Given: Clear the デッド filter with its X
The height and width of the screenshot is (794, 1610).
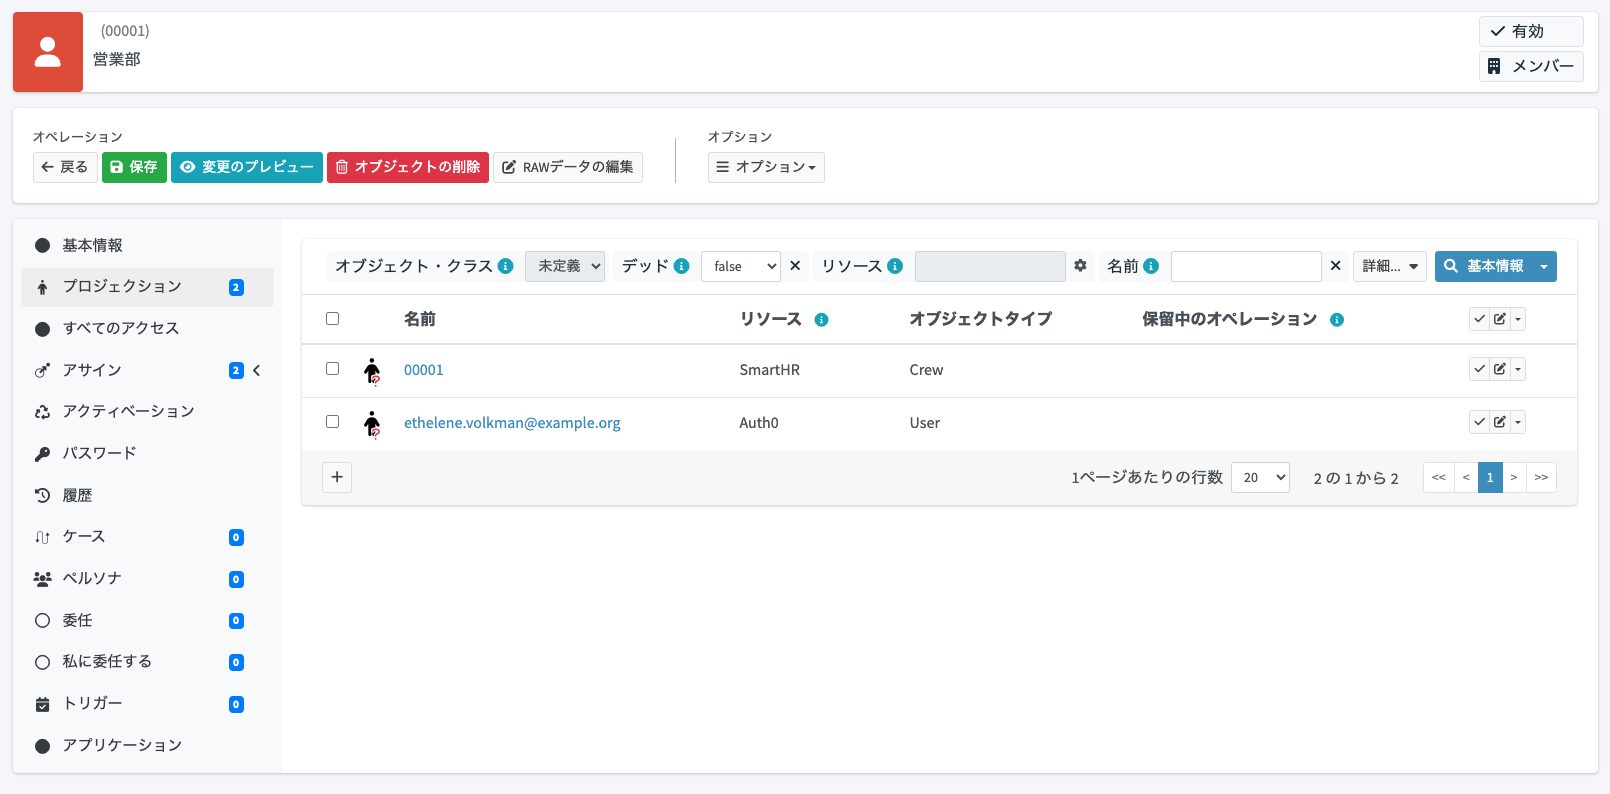Looking at the screenshot, I should 795,266.
